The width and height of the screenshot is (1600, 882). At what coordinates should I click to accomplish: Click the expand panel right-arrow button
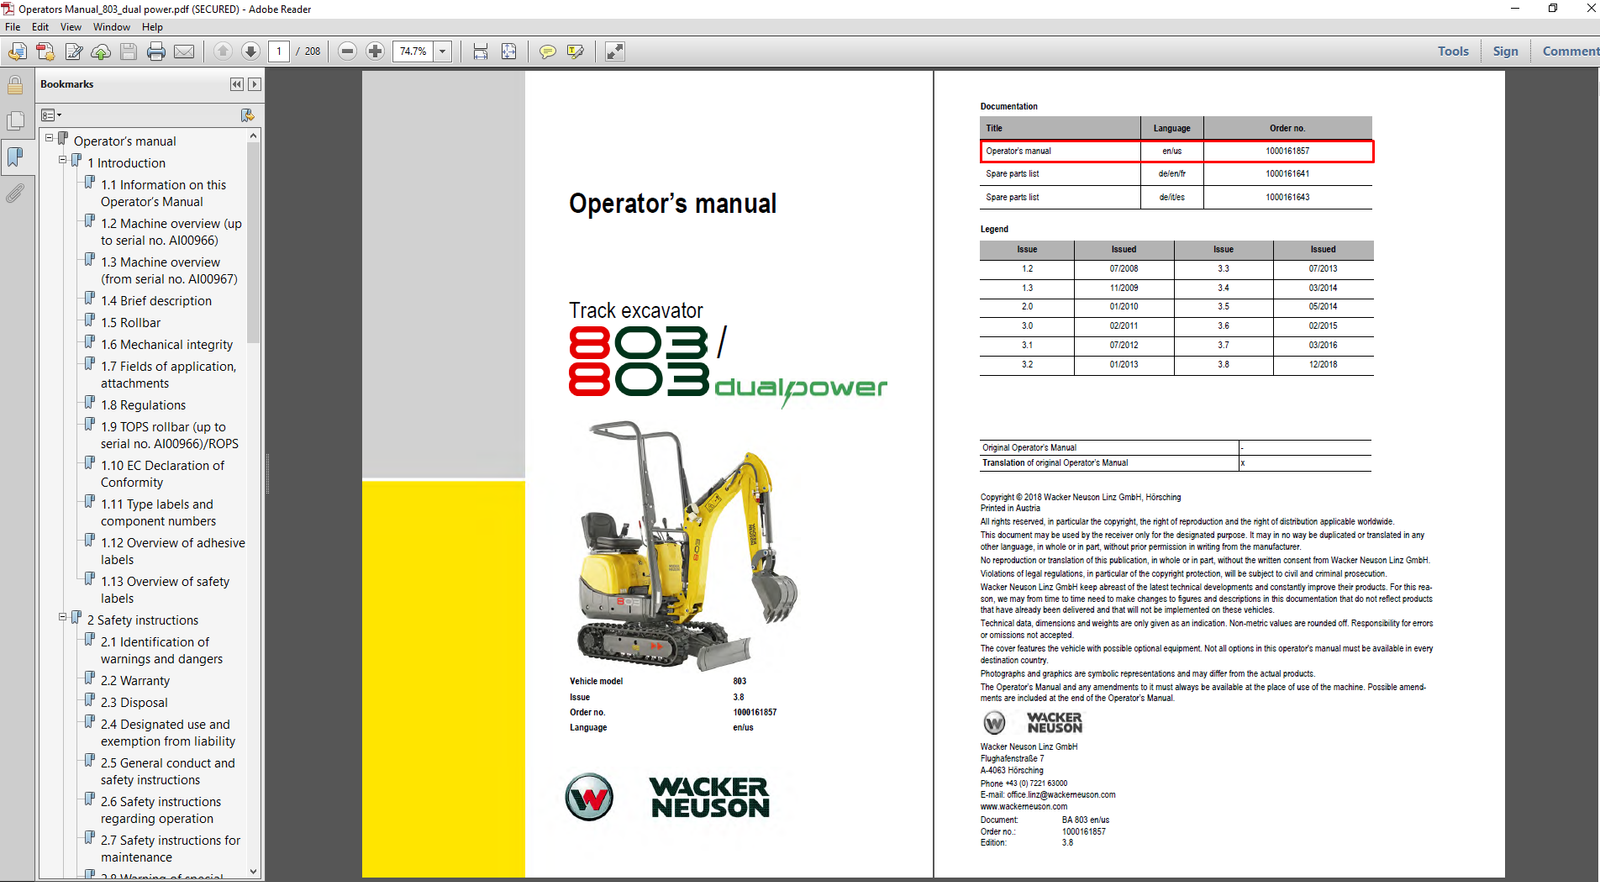254,84
